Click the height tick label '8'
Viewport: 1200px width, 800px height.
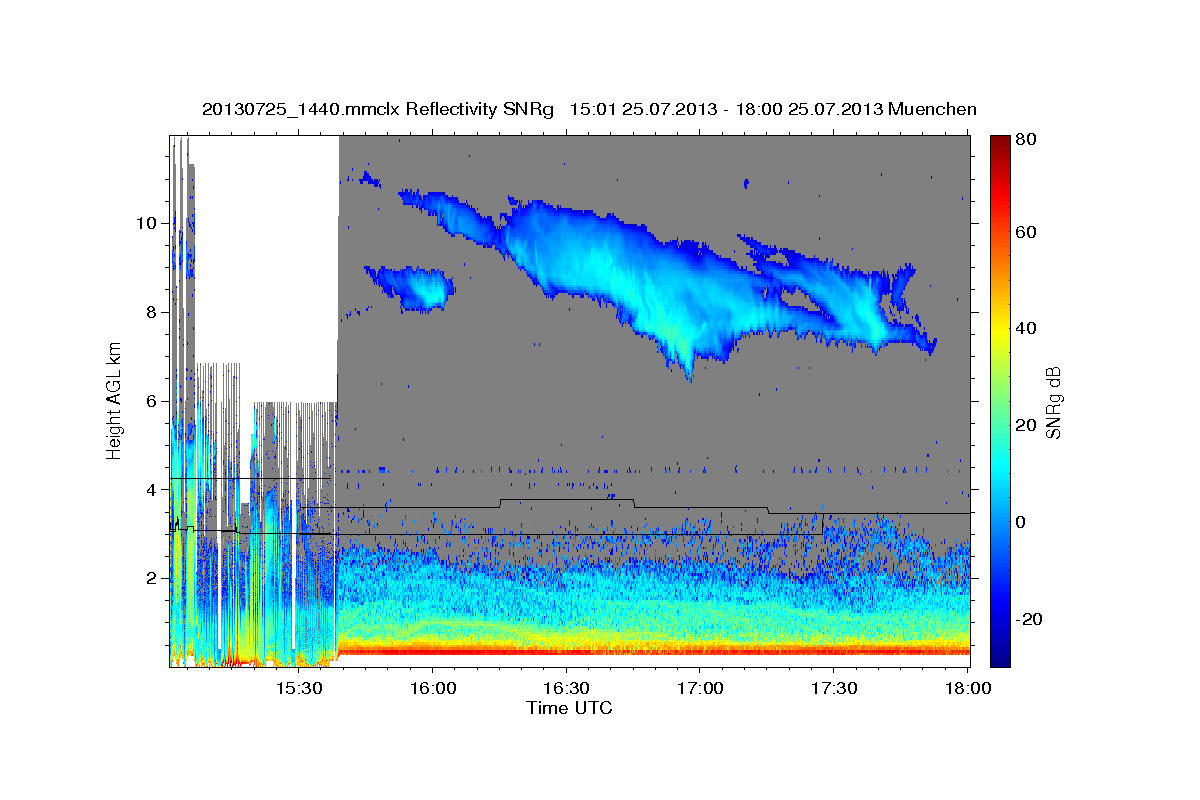153,312
